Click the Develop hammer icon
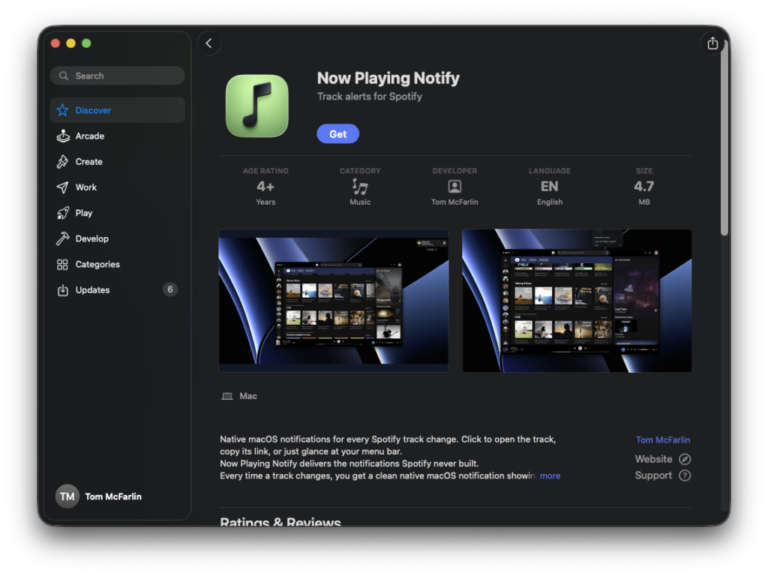The width and height of the screenshot is (768, 576). pyautogui.click(x=63, y=239)
